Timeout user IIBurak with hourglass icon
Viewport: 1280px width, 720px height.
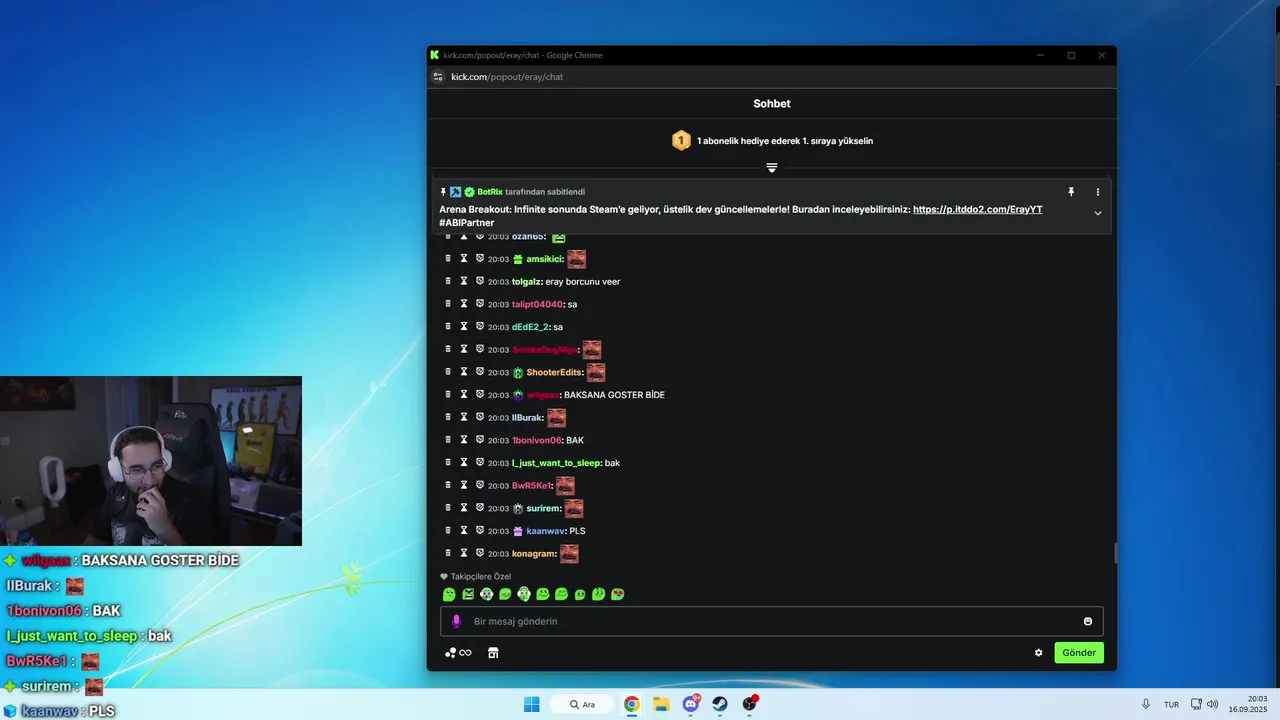pos(464,417)
